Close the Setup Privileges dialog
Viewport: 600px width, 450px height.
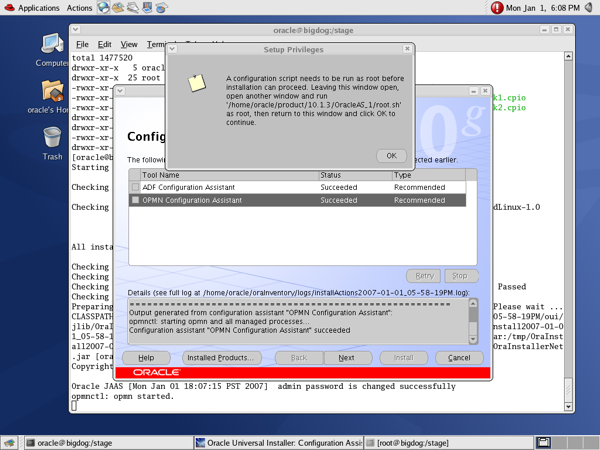pos(407,49)
